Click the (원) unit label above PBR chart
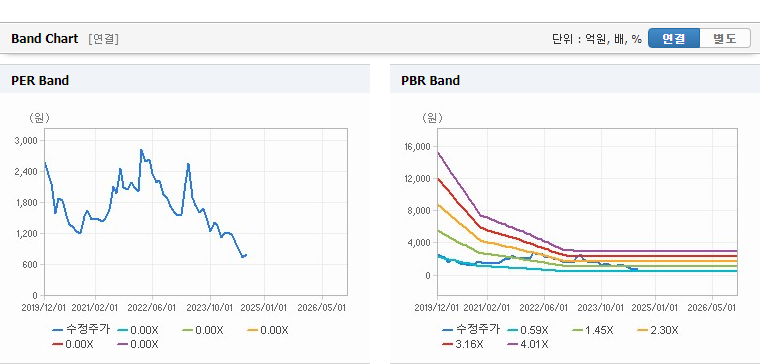 pos(432,117)
